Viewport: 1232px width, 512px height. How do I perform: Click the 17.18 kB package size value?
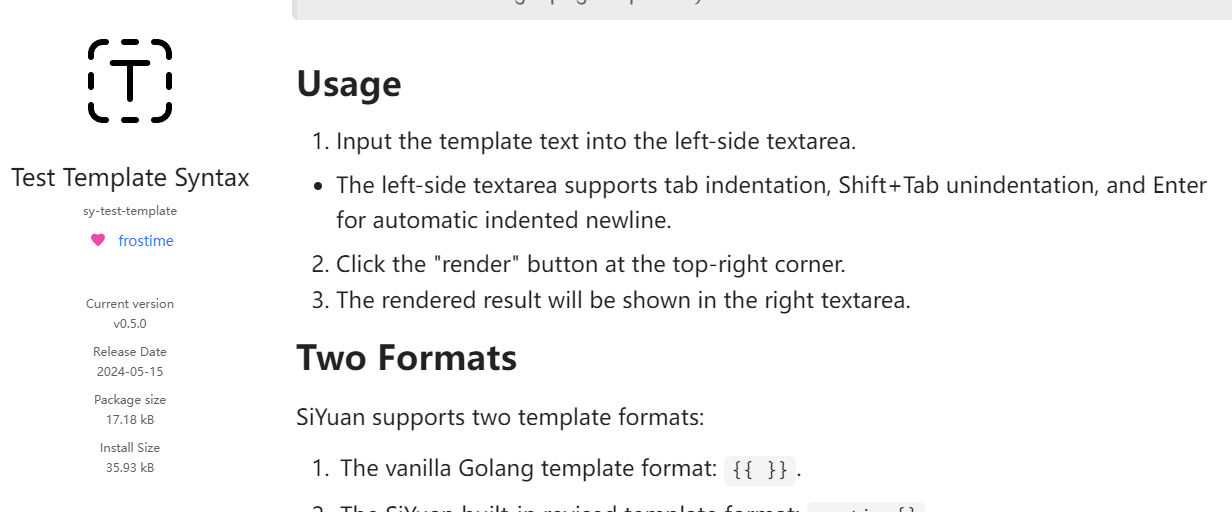click(x=130, y=419)
